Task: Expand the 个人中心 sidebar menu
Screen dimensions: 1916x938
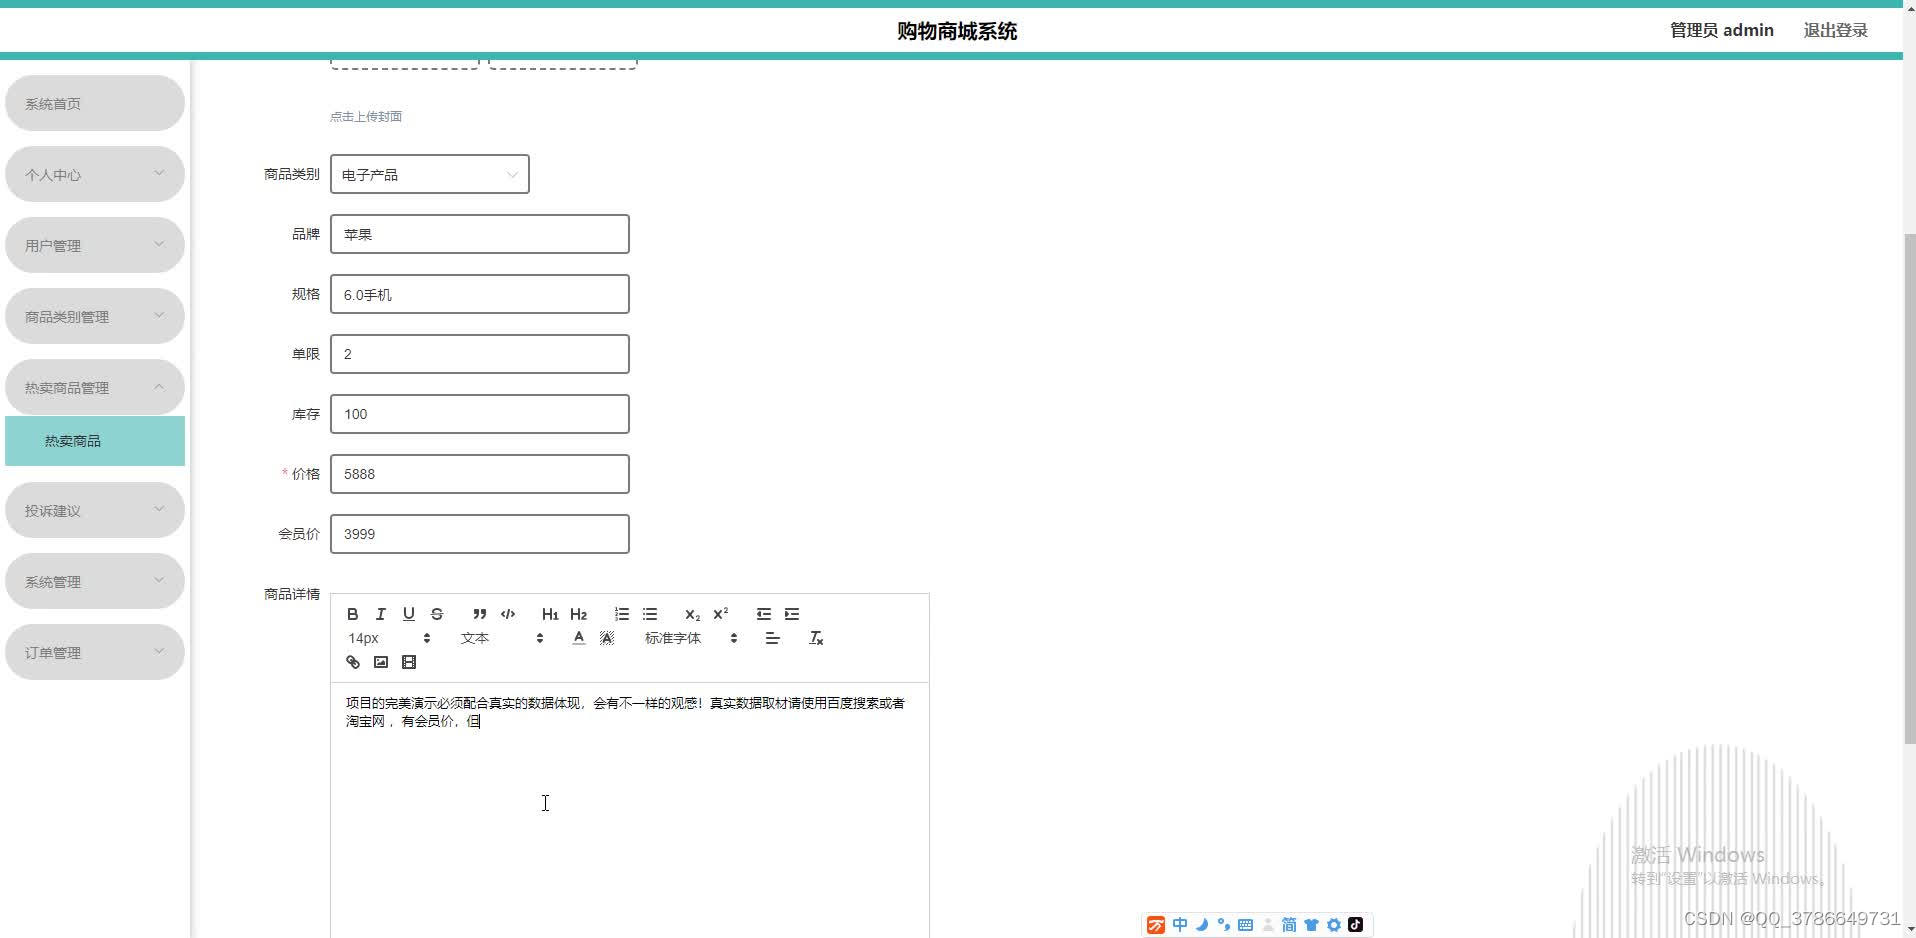Action: tap(95, 174)
